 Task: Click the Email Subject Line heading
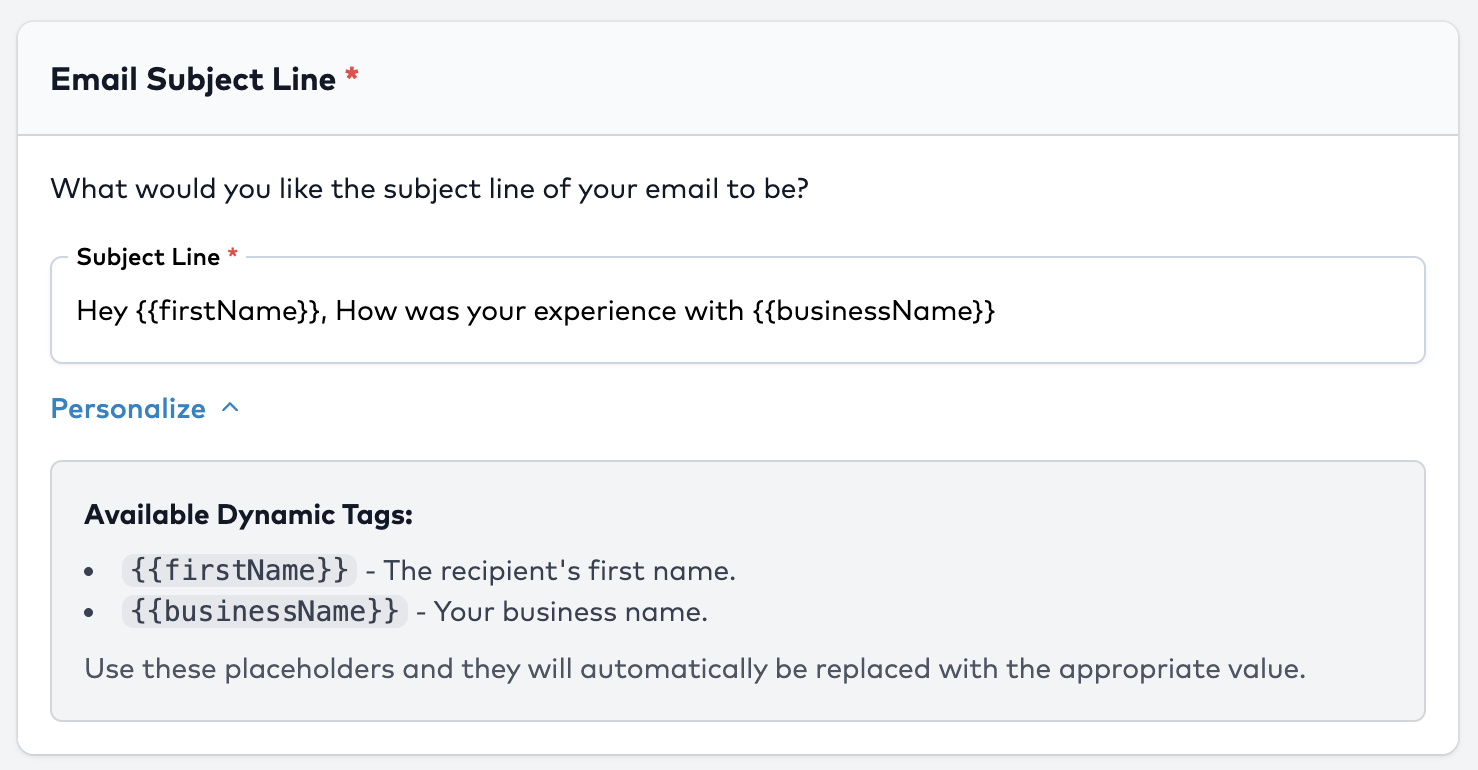click(x=193, y=79)
